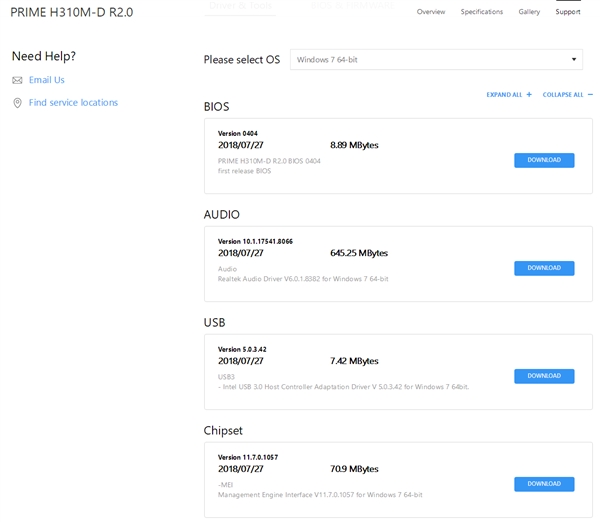Select the Support tab
Screen dimensions: 600x522
[x=568, y=12]
